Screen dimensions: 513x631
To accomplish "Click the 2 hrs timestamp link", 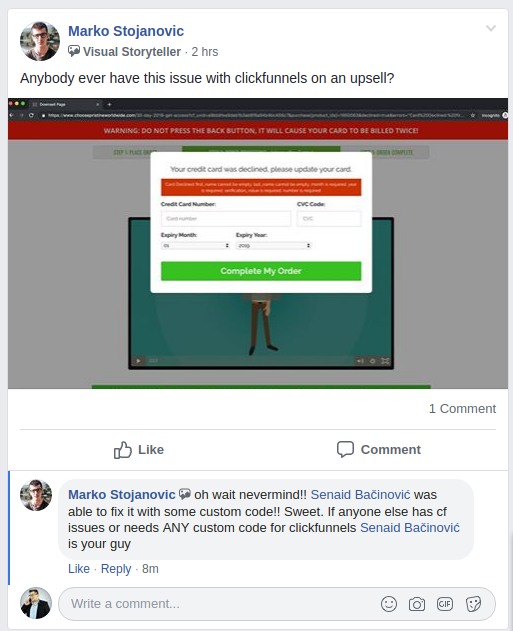I will 205,52.
